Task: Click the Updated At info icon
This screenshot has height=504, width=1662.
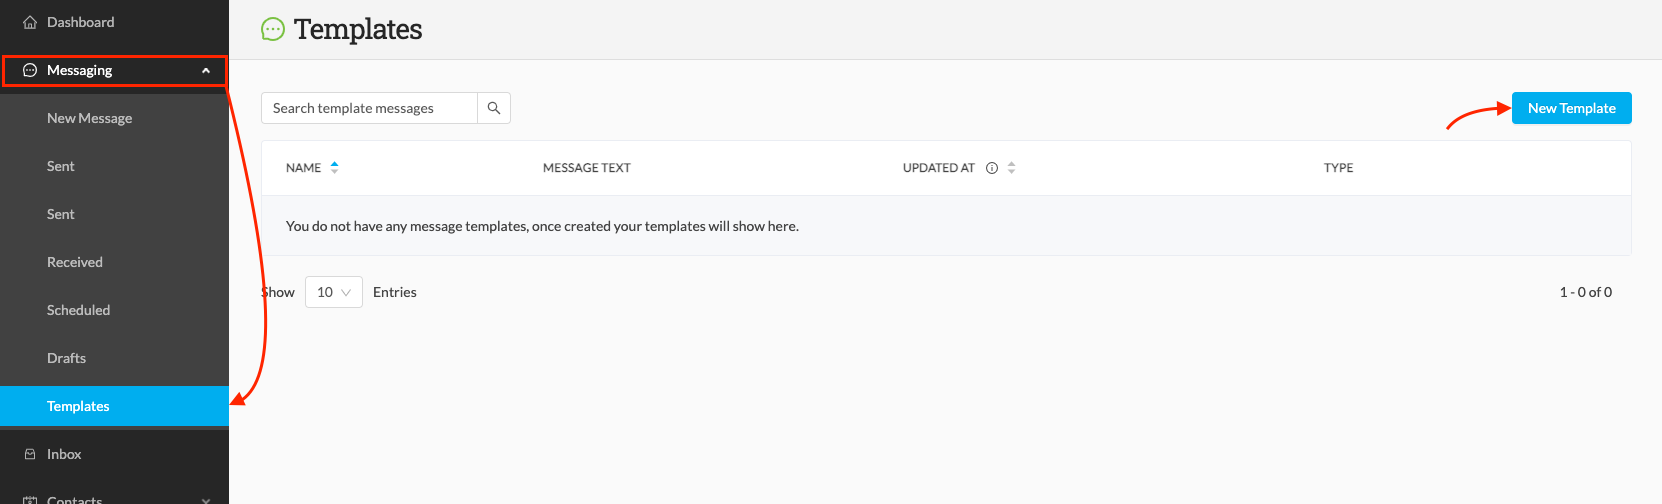Action: point(992,168)
